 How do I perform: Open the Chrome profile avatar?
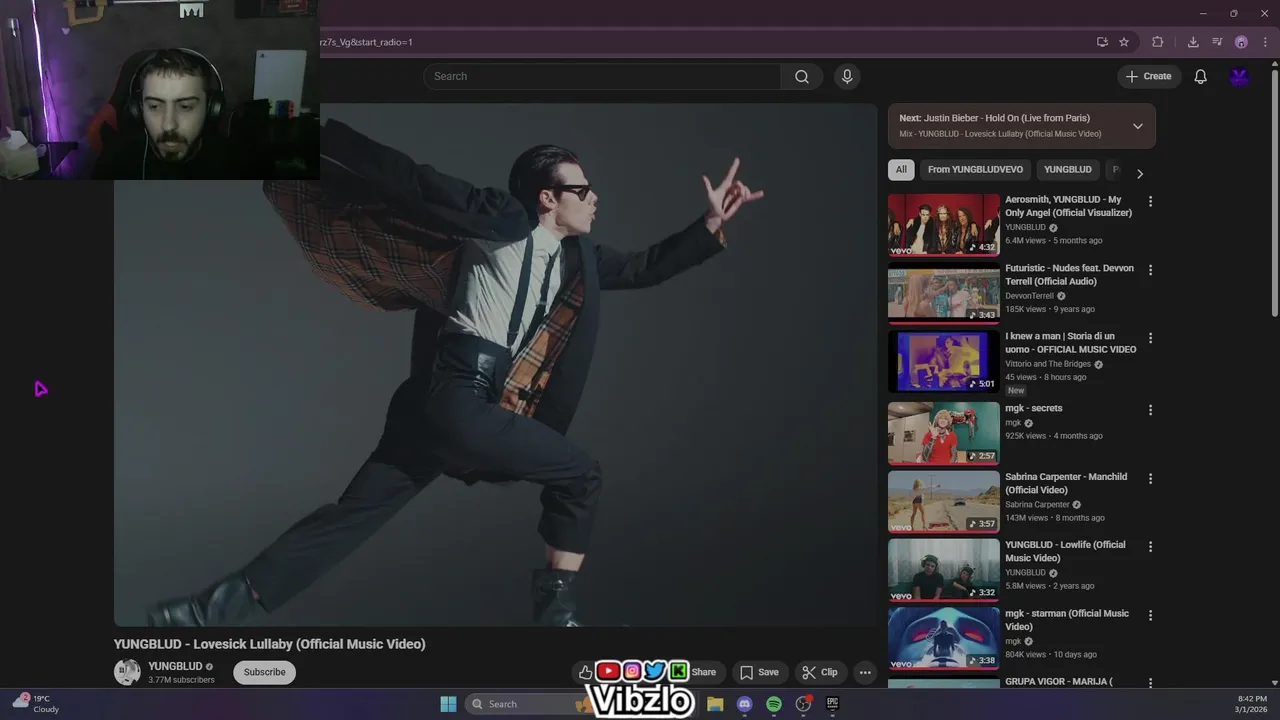1241,42
